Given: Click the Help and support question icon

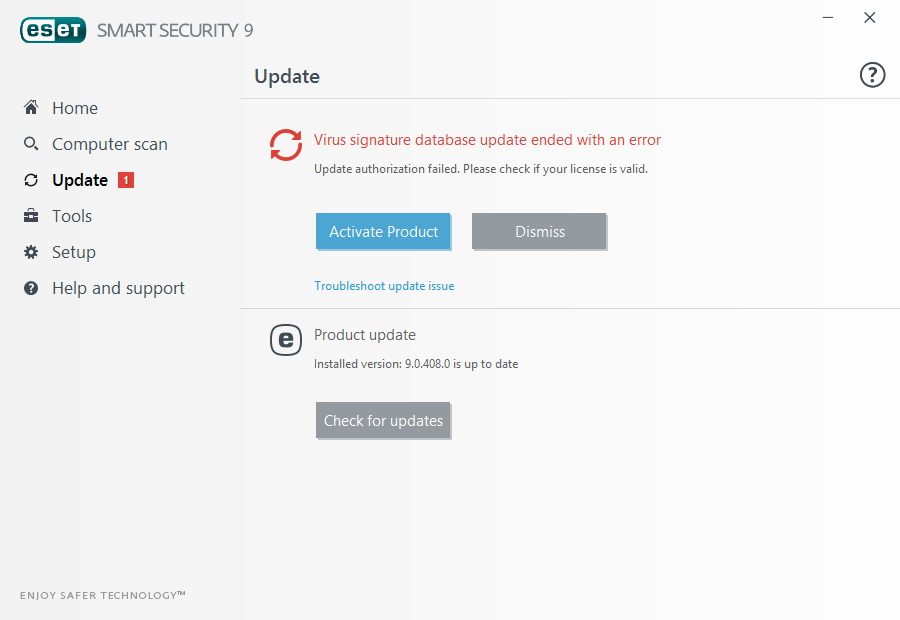Looking at the screenshot, I should (31, 288).
